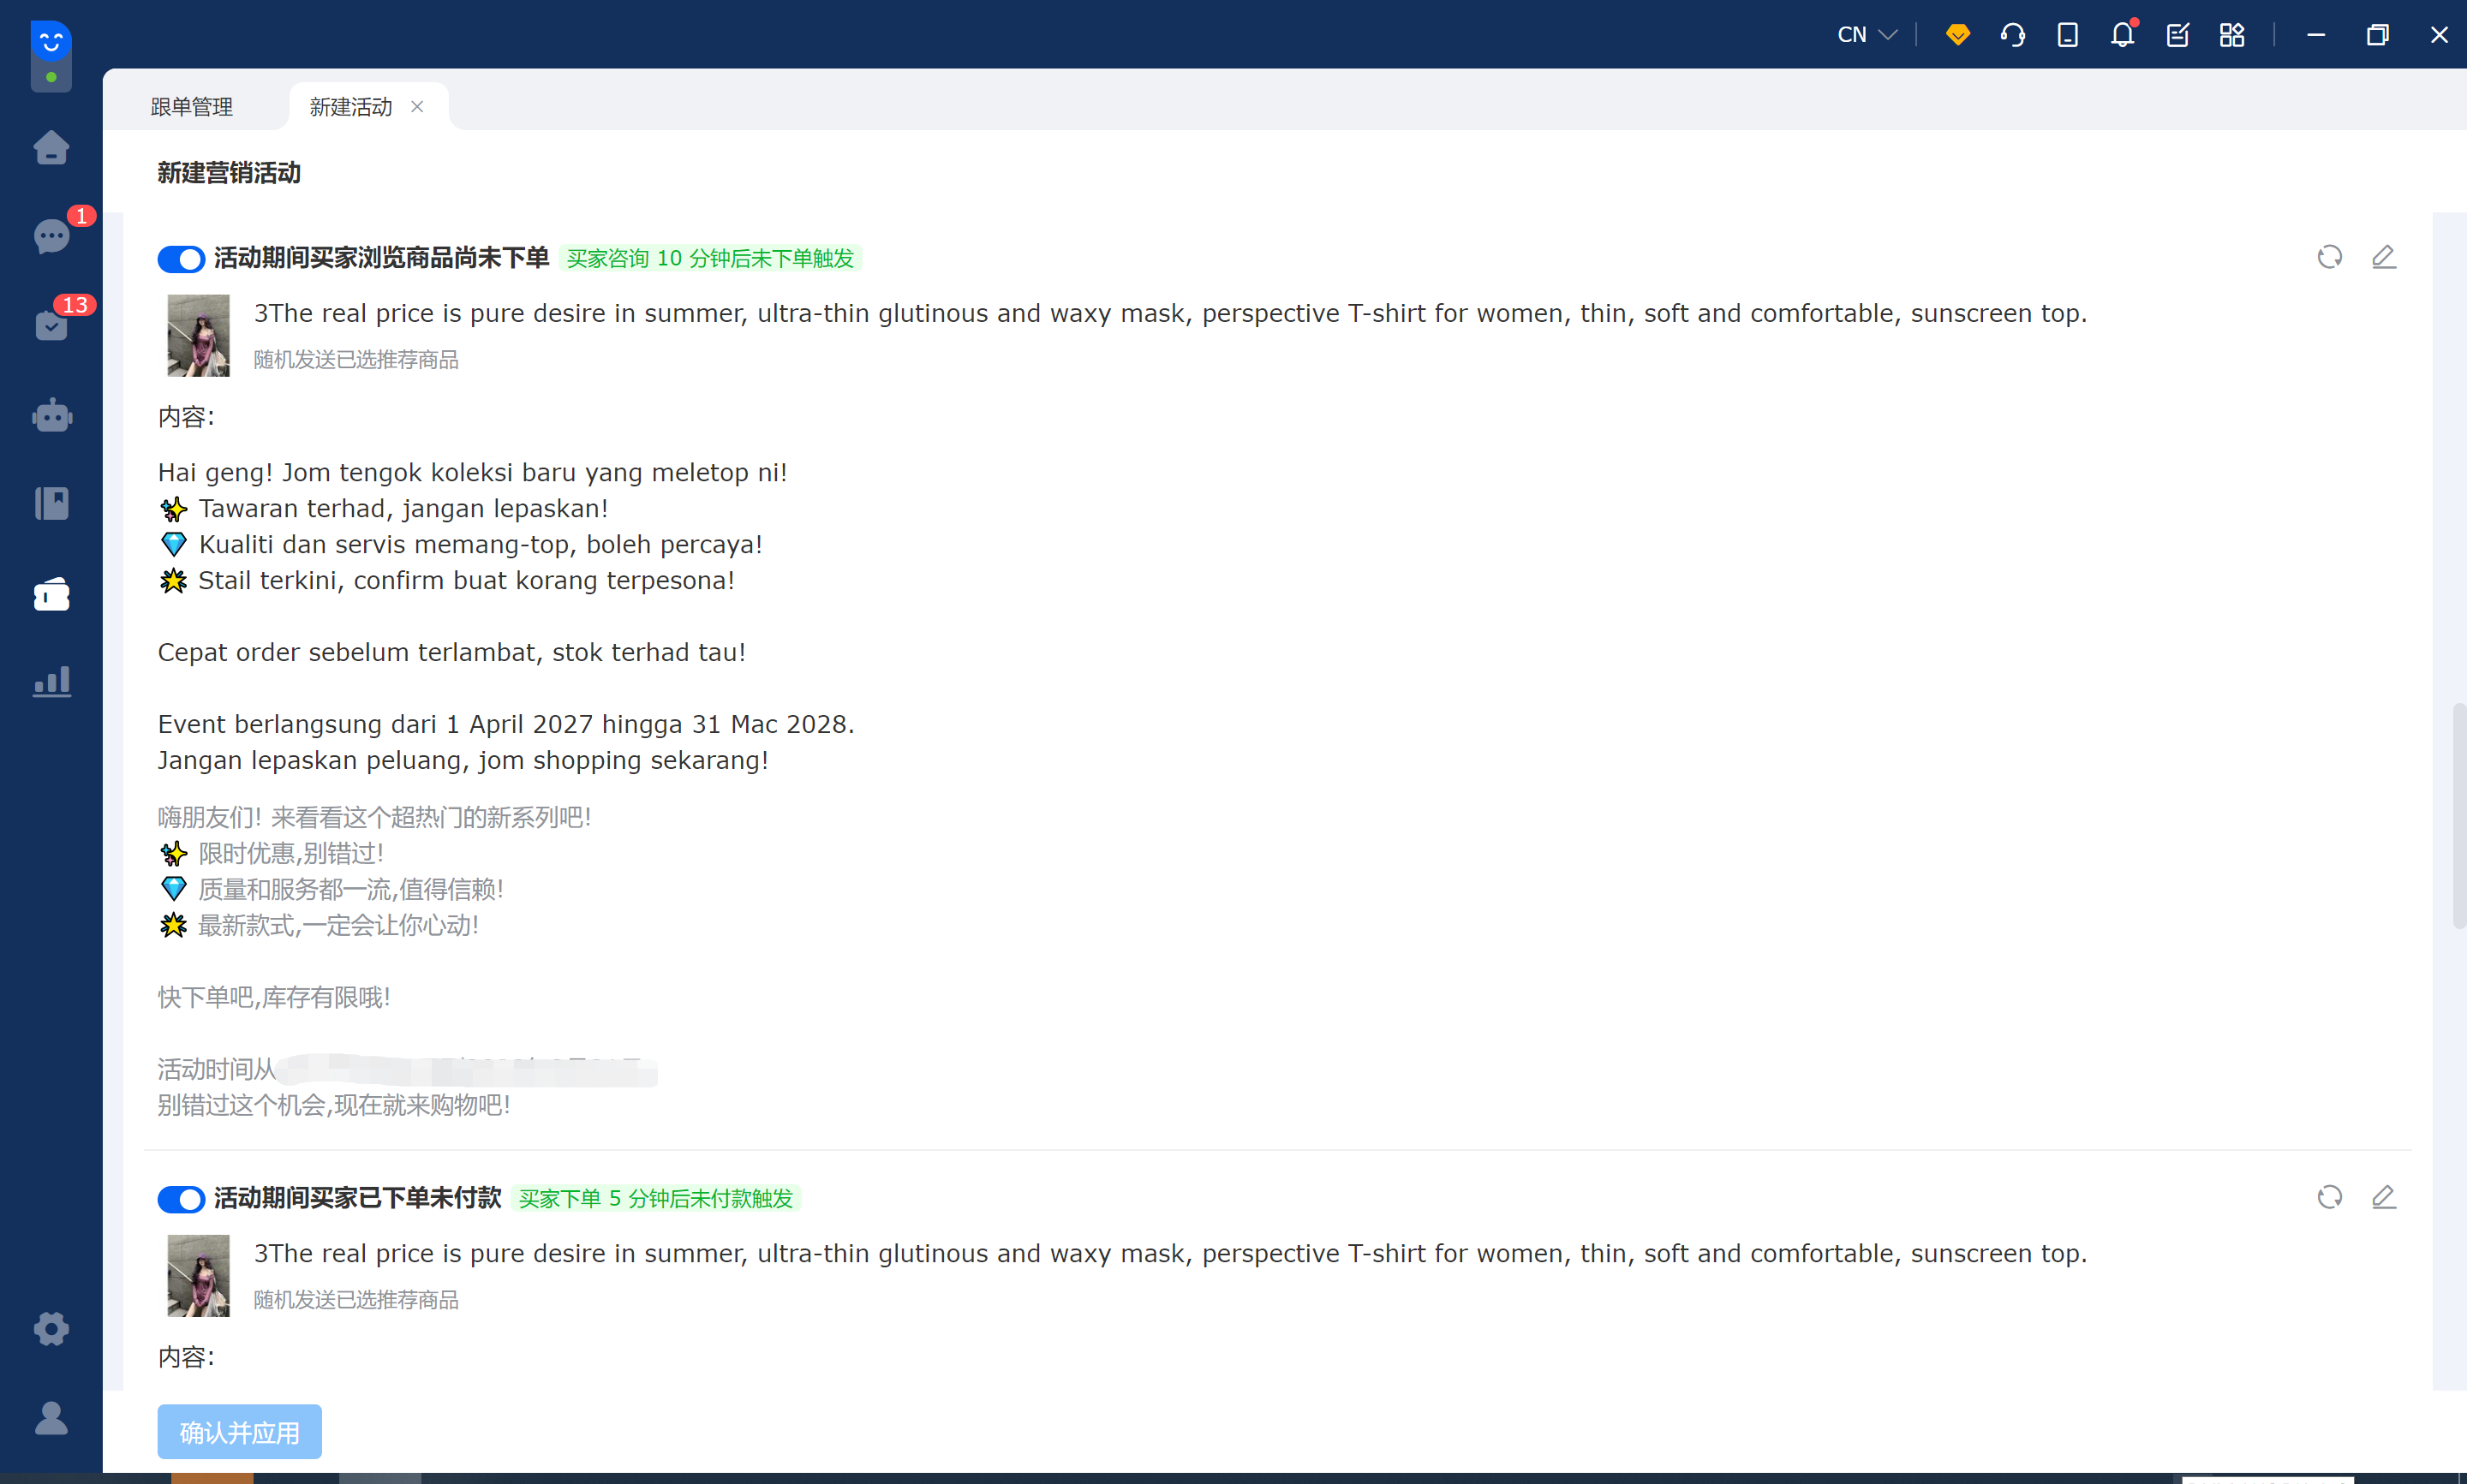
Task: Open the notifications bell
Action: point(2122,35)
